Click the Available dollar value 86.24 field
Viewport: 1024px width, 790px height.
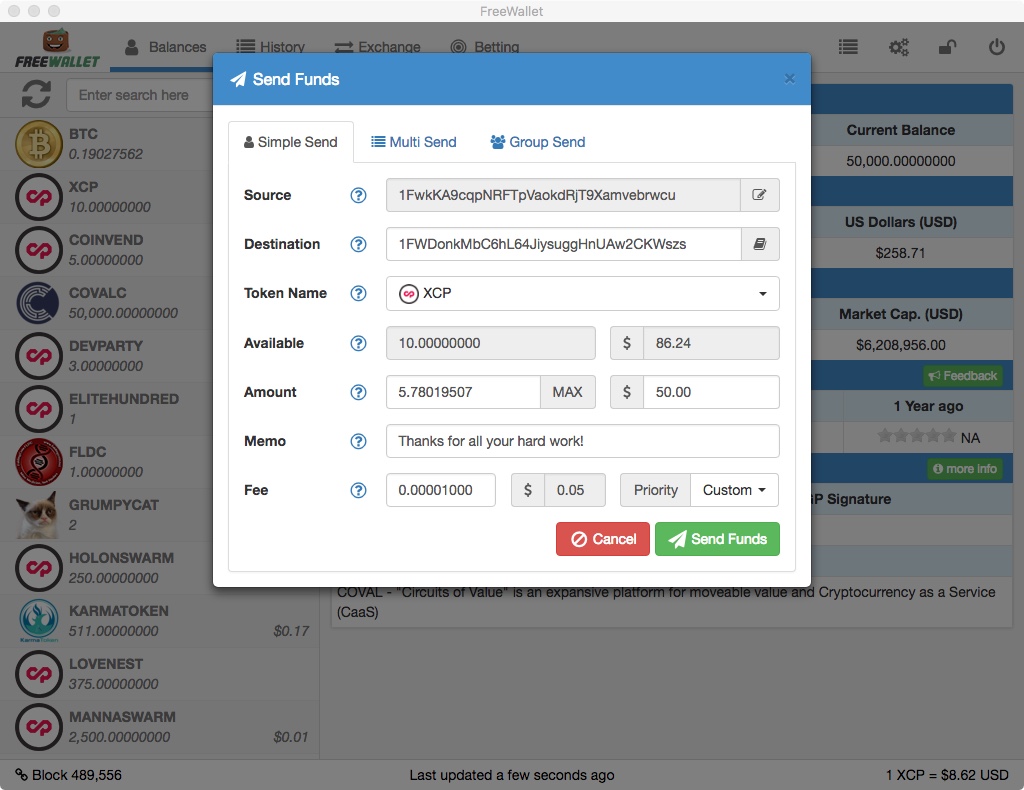click(x=711, y=343)
